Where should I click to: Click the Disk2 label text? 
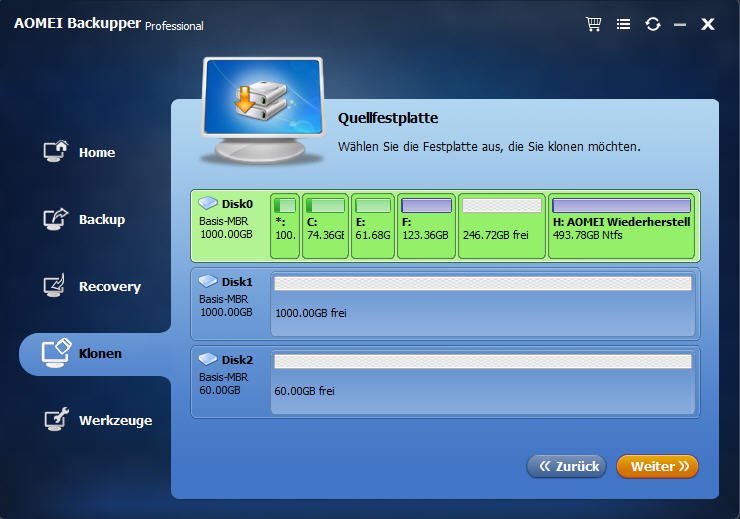click(237, 360)
